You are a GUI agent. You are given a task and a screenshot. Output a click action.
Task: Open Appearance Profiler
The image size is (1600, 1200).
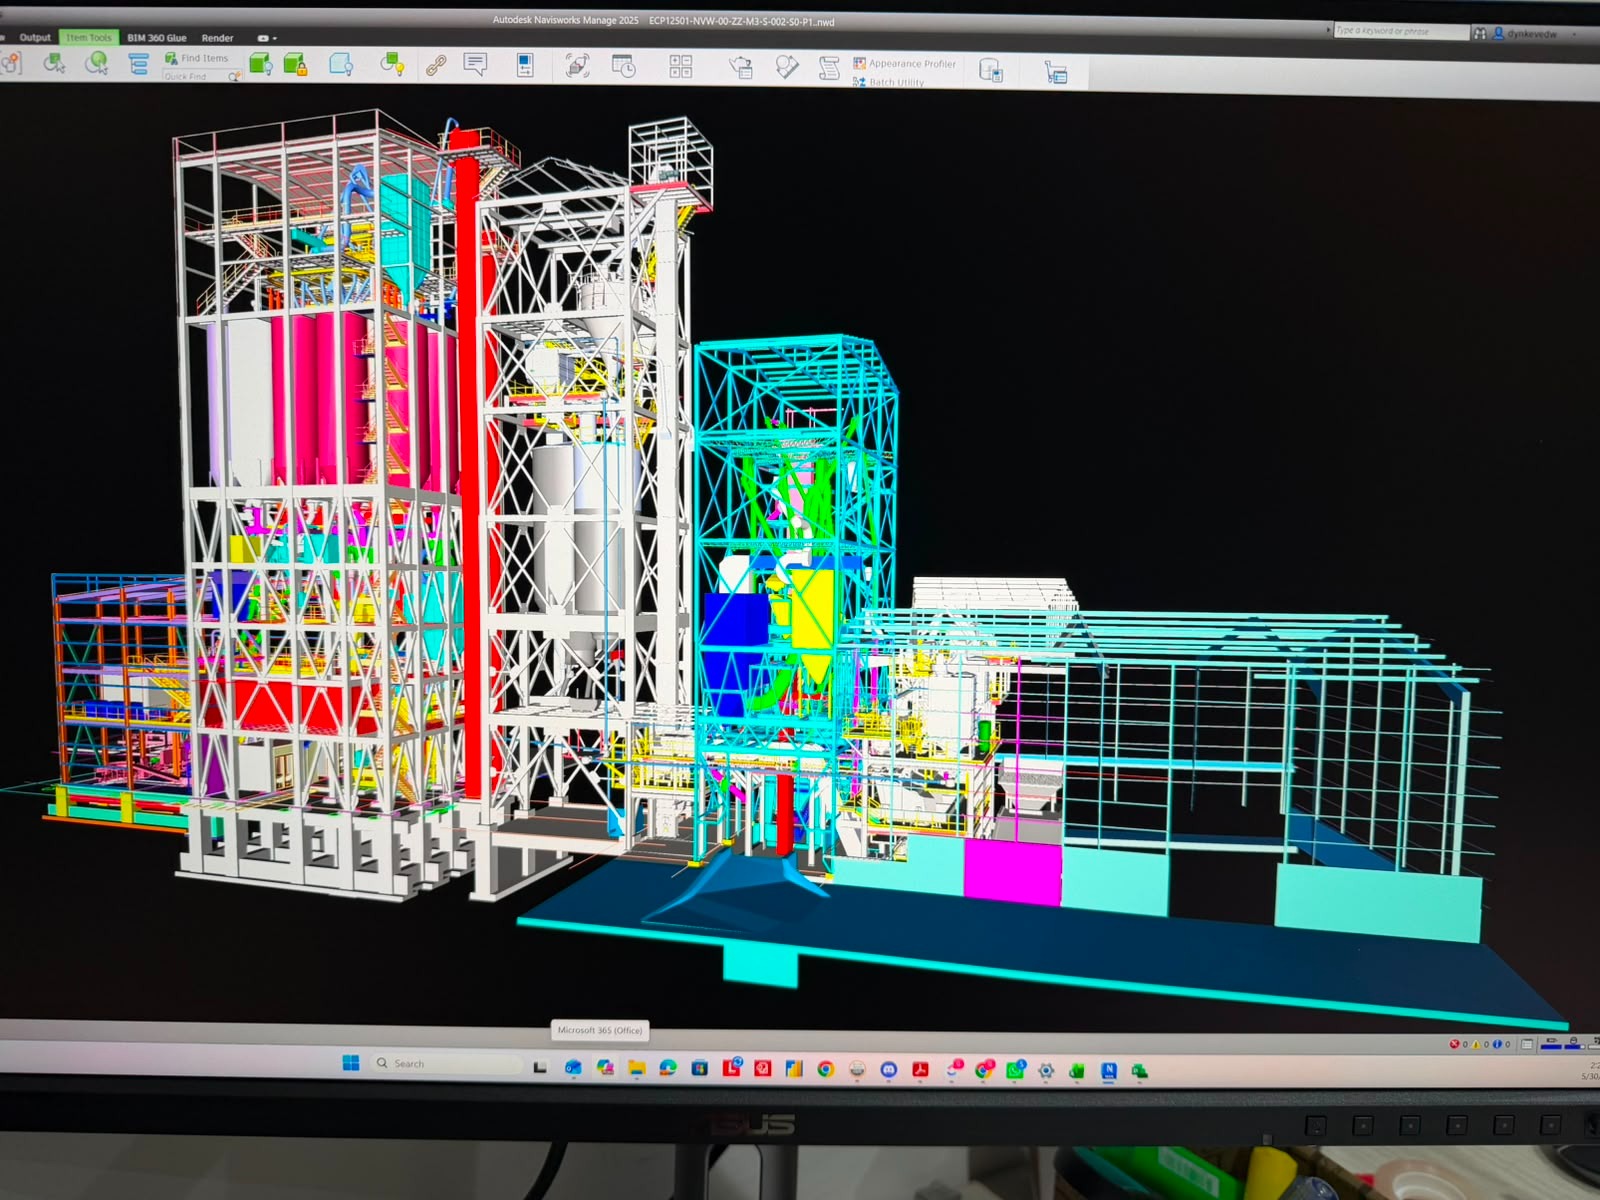[x=905, y=63]
